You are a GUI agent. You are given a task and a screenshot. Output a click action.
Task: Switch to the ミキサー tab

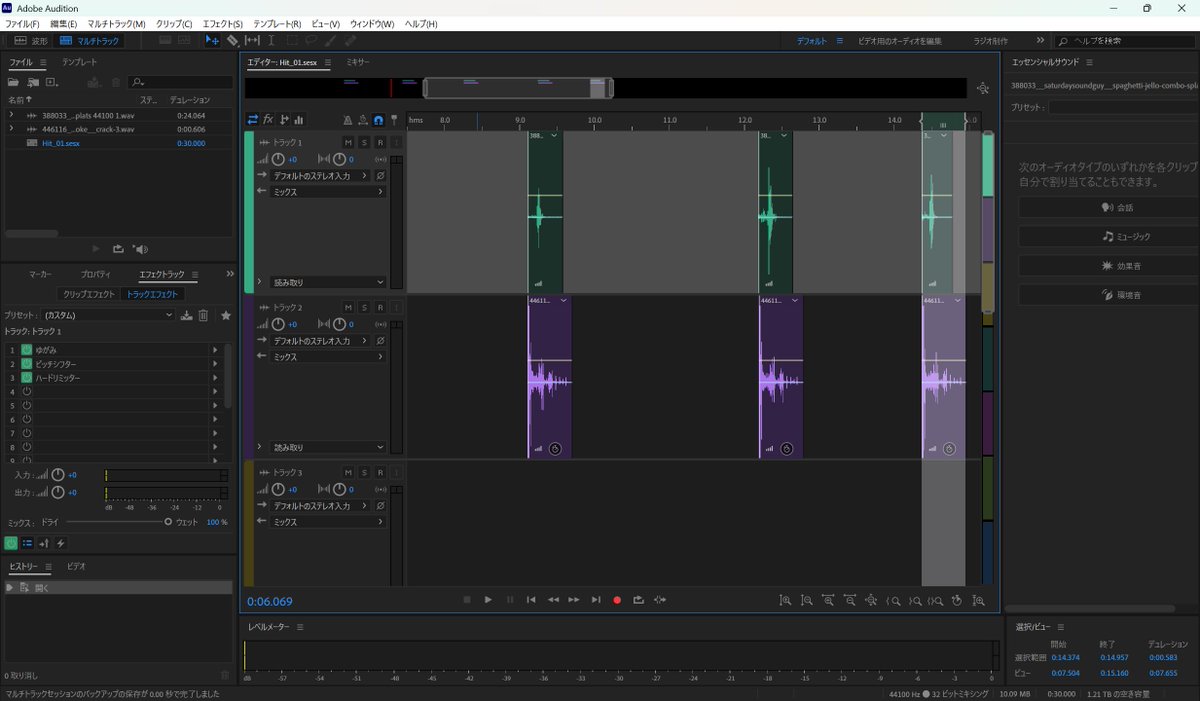pos(358,62)
